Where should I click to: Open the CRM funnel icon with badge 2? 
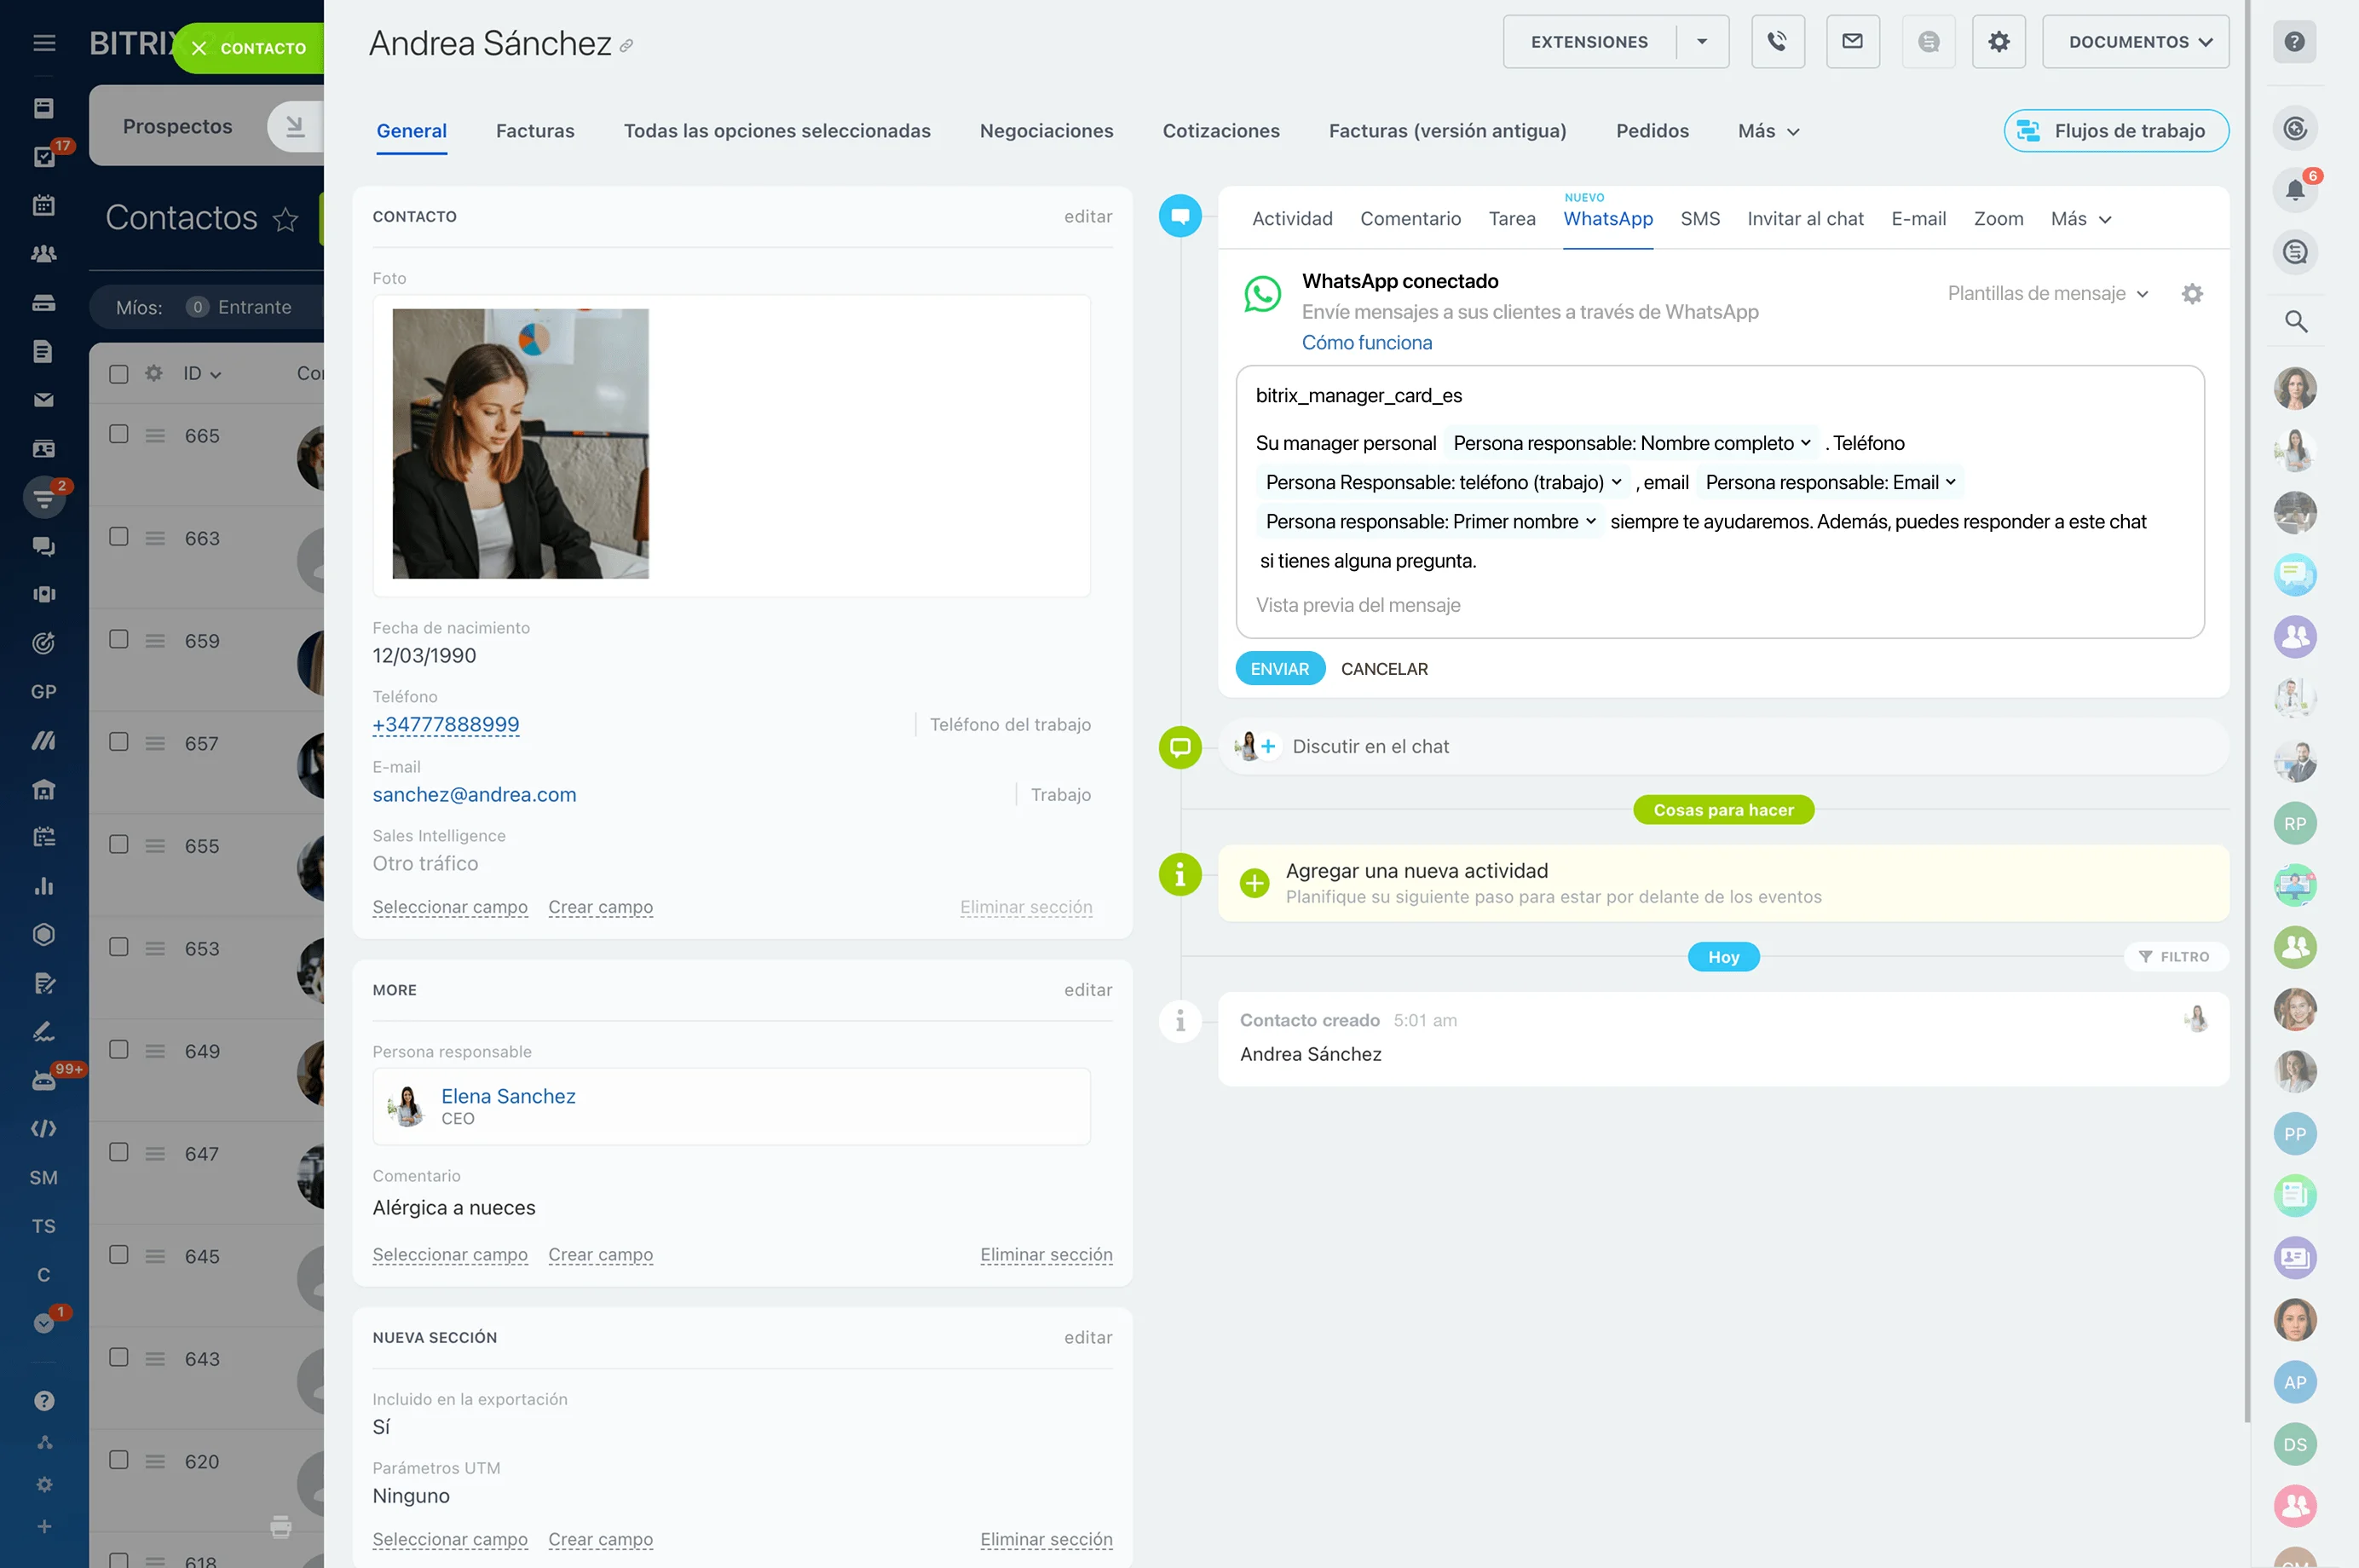pyautogui.click(x=44, y=497)
